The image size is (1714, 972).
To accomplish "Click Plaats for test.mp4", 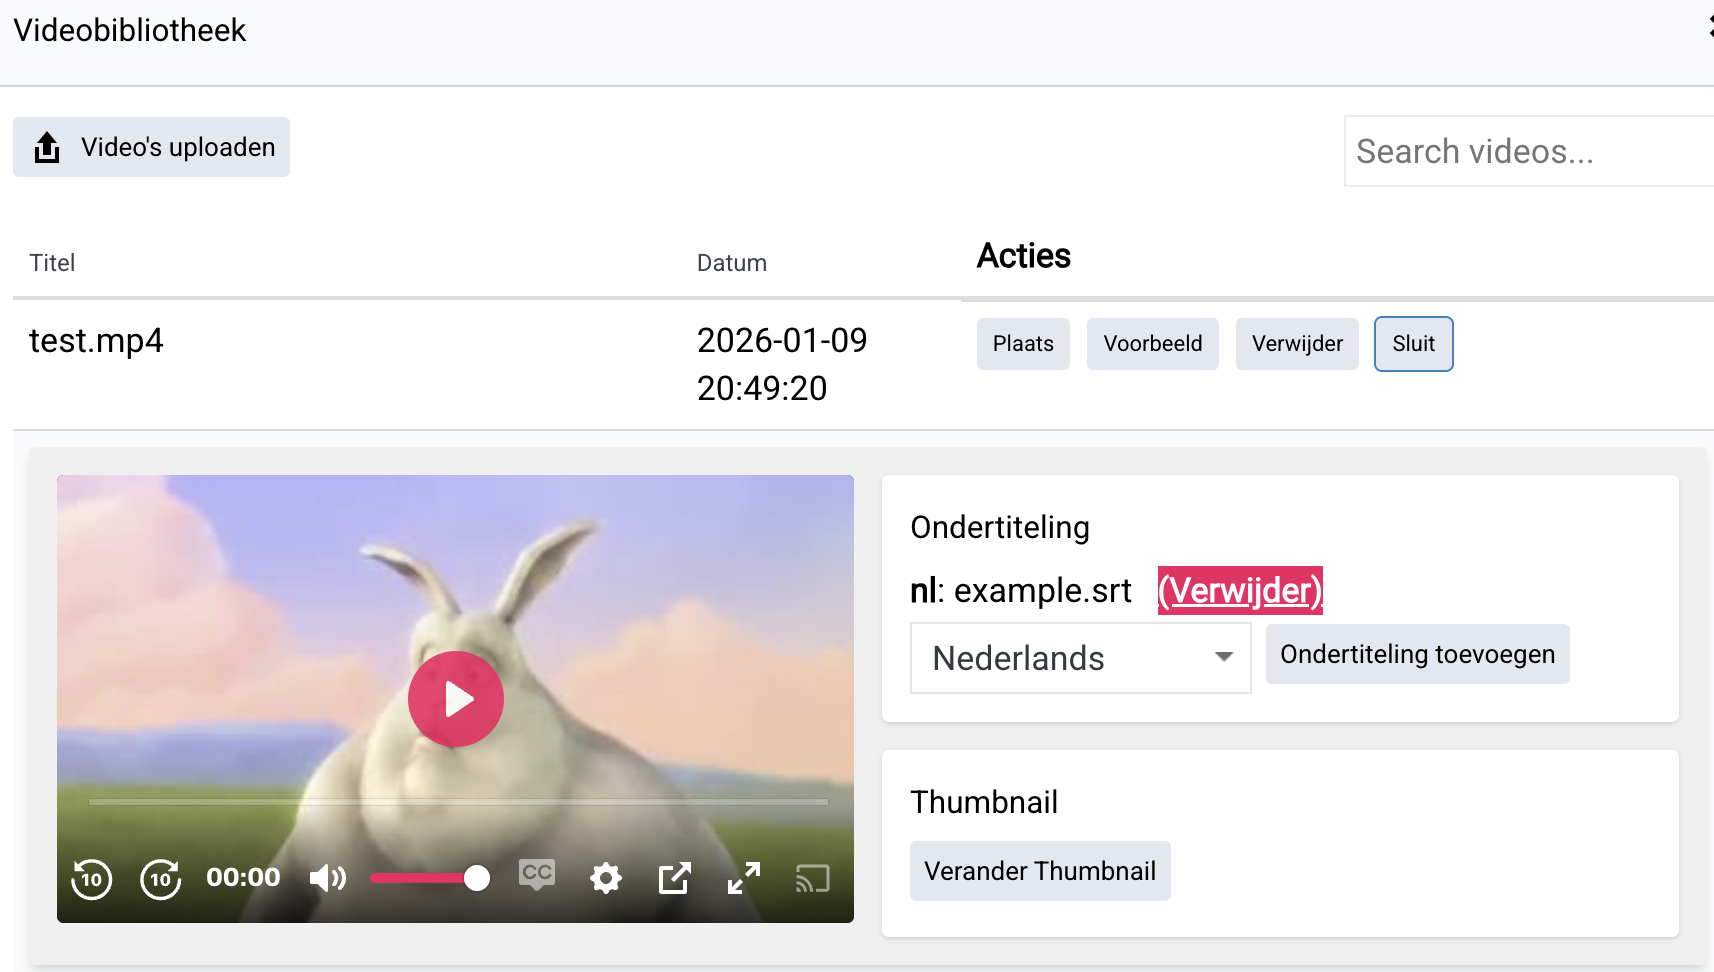I will [x=1023, y=344].
